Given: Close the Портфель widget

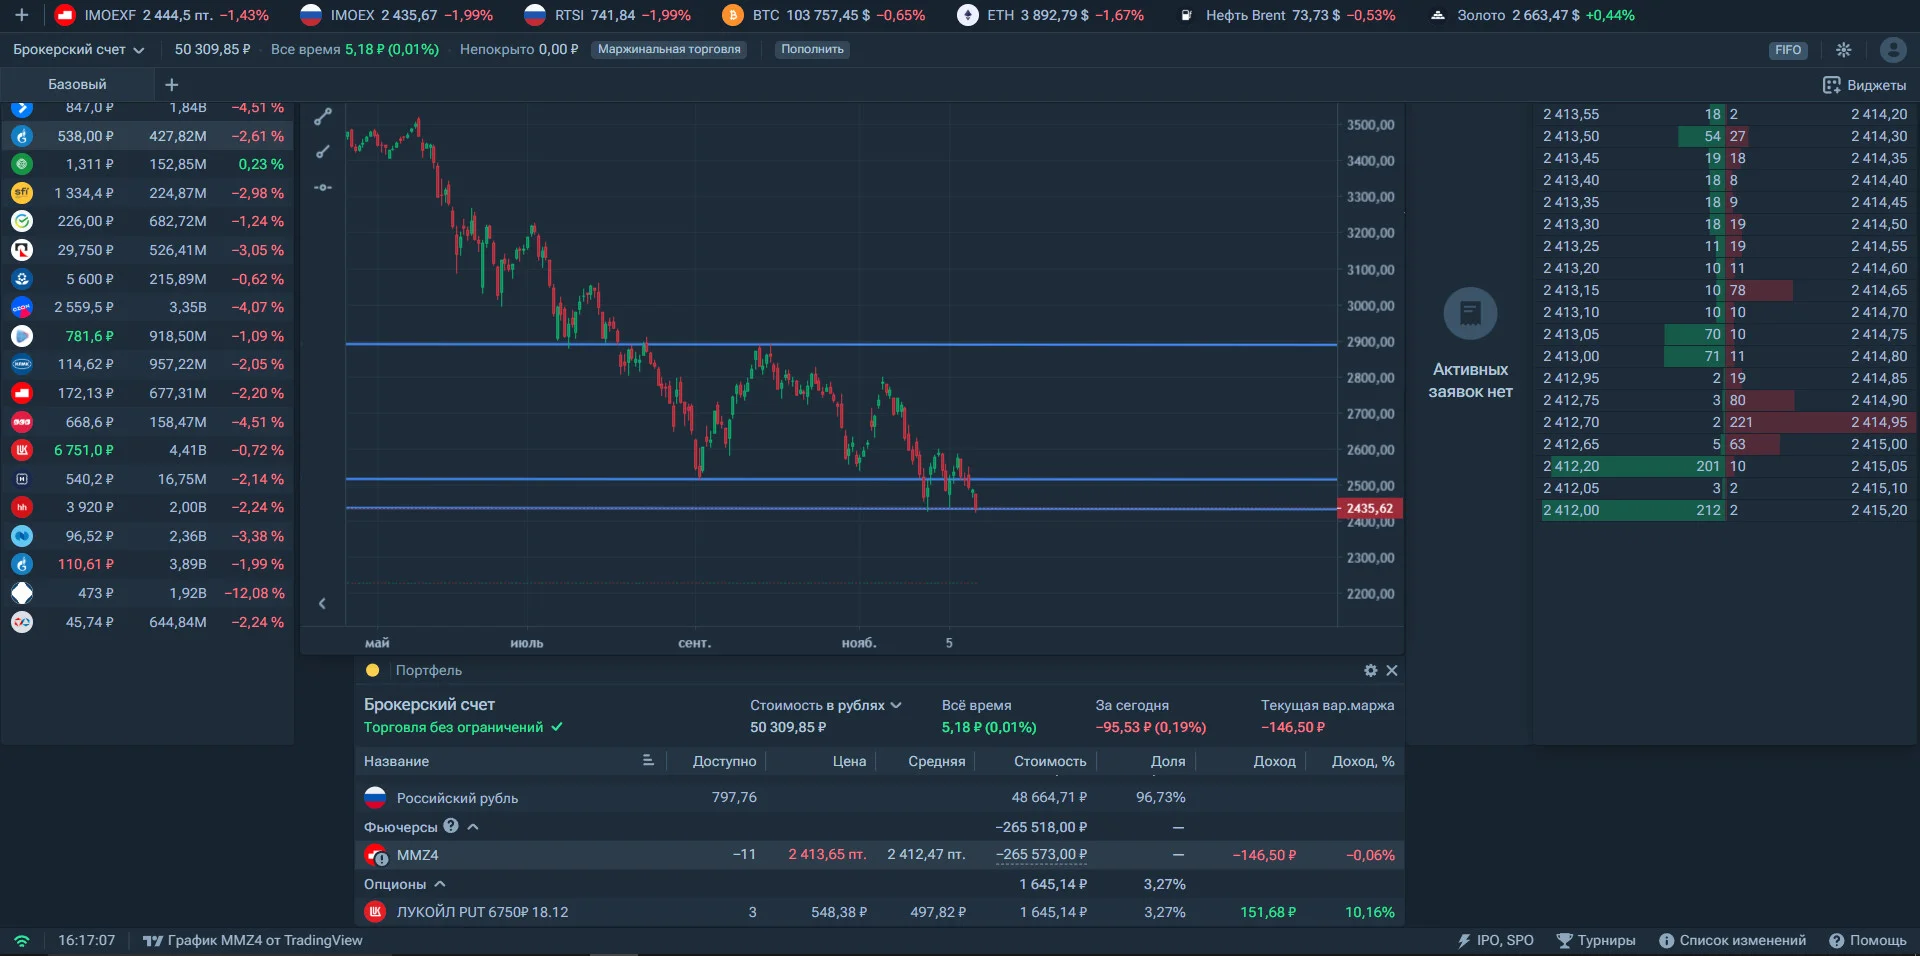Looking at the screenshot, I should [1392, 670].
